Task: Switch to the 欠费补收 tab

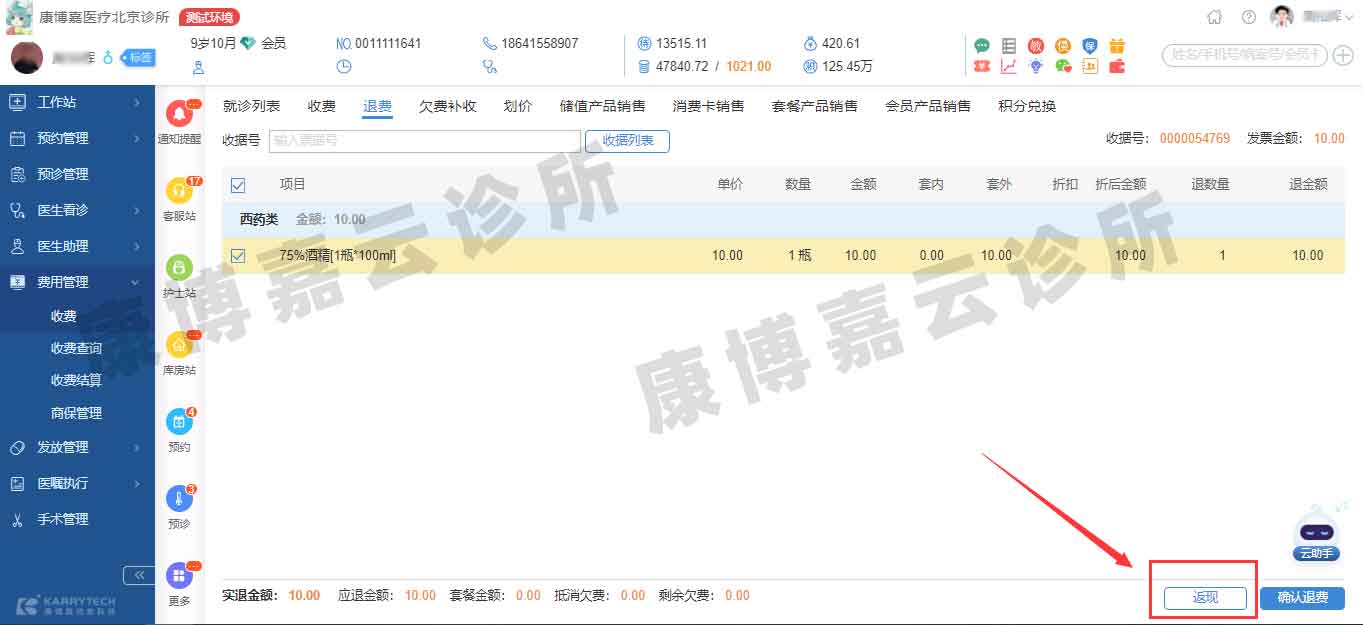Action: click(447, 106)
